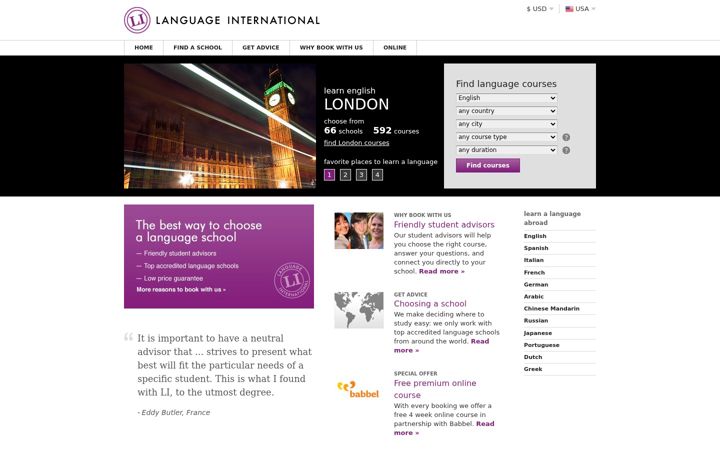Click the London Big Ben photo
Viewport: 720px width, 450px height.
pyautogui.click(x=220, y=126)
